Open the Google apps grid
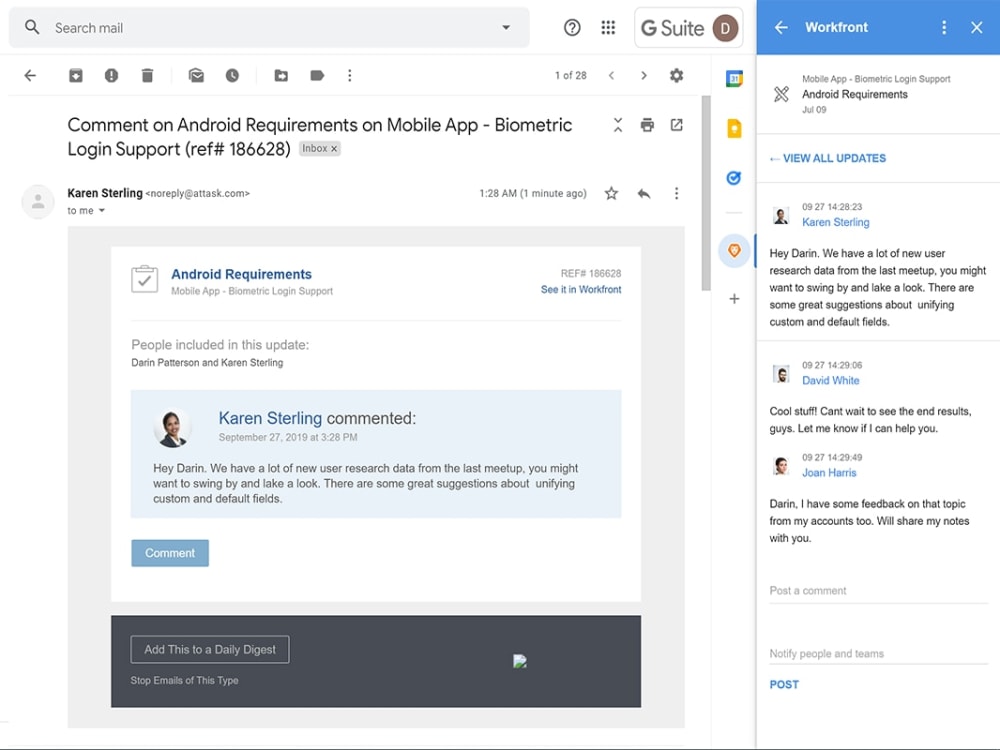 608,27
